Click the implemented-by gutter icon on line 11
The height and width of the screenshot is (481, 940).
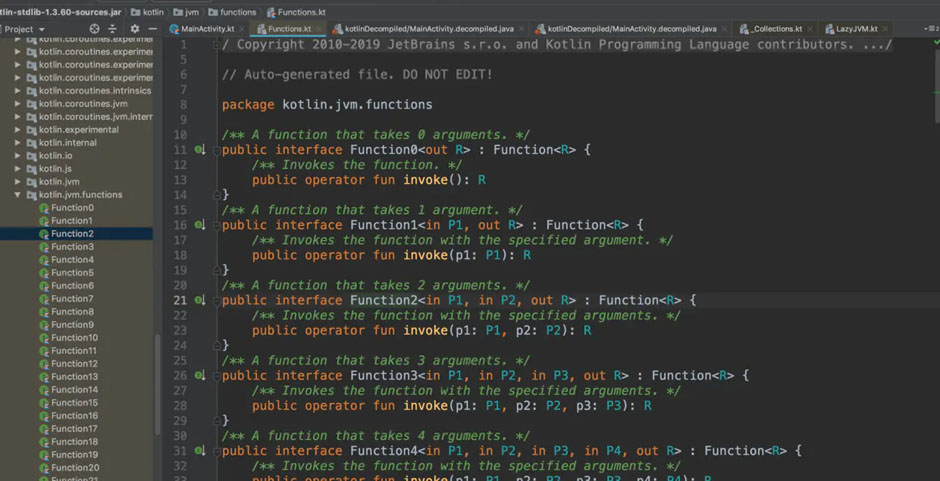pyautogui.click(x=199, y=150)
